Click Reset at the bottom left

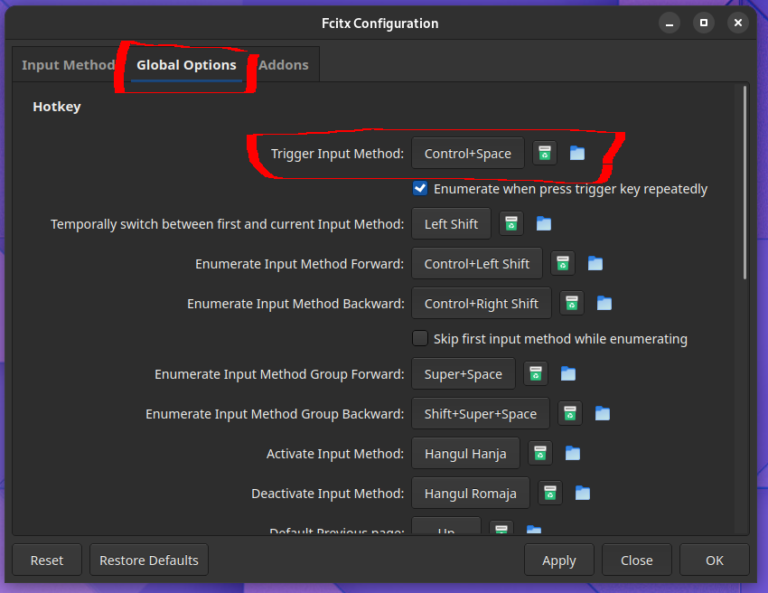tap(47, 560)
